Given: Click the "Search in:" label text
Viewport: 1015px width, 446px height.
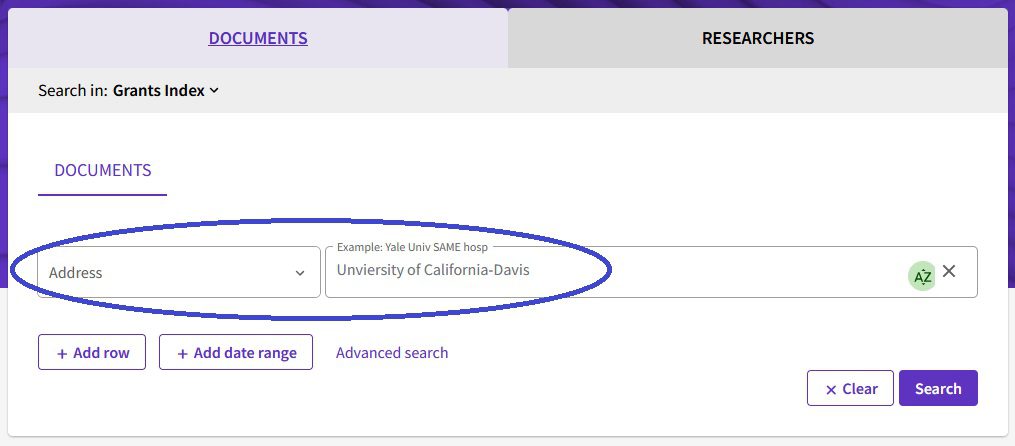Looking at the screenshot, I should [72, 91].
